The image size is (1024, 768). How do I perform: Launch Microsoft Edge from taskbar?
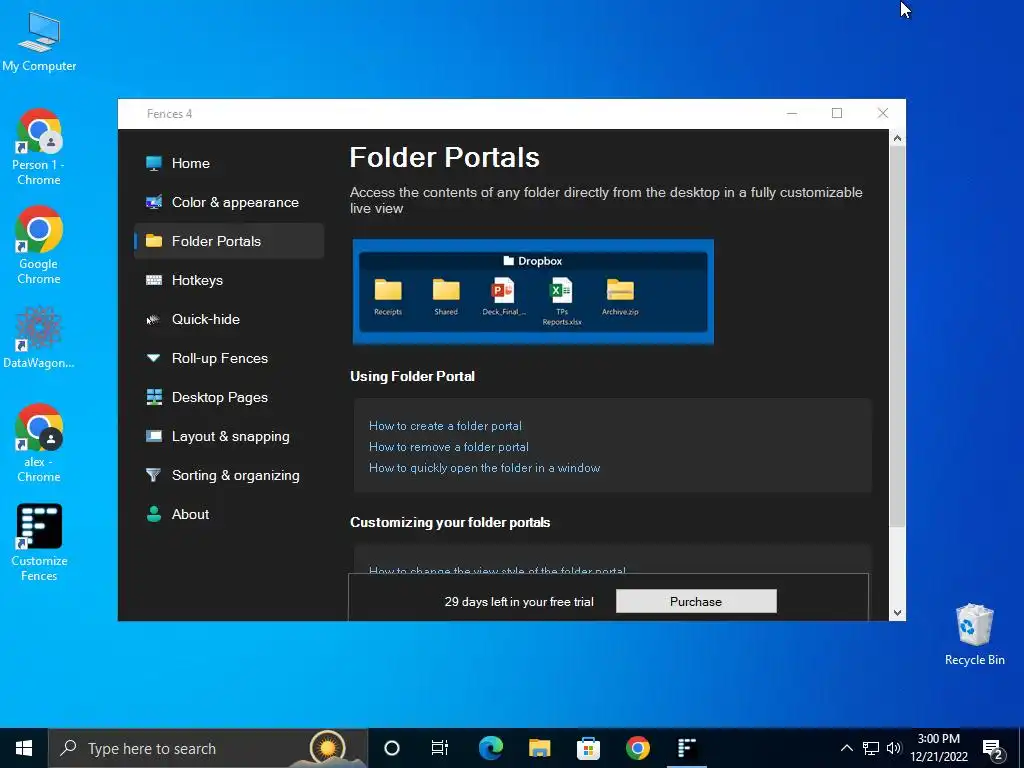[490, 748]
